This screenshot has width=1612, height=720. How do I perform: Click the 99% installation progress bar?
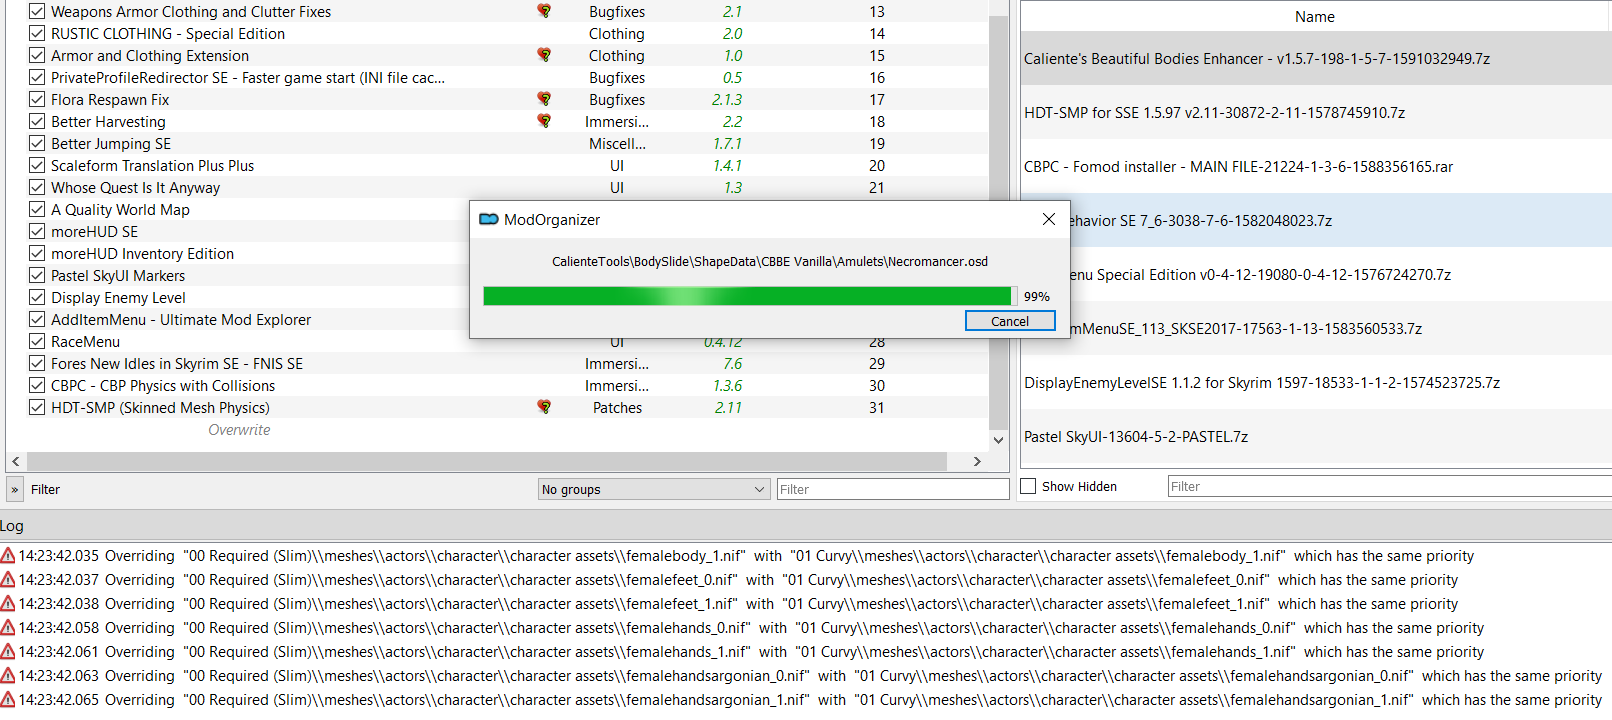coord(748,296)
